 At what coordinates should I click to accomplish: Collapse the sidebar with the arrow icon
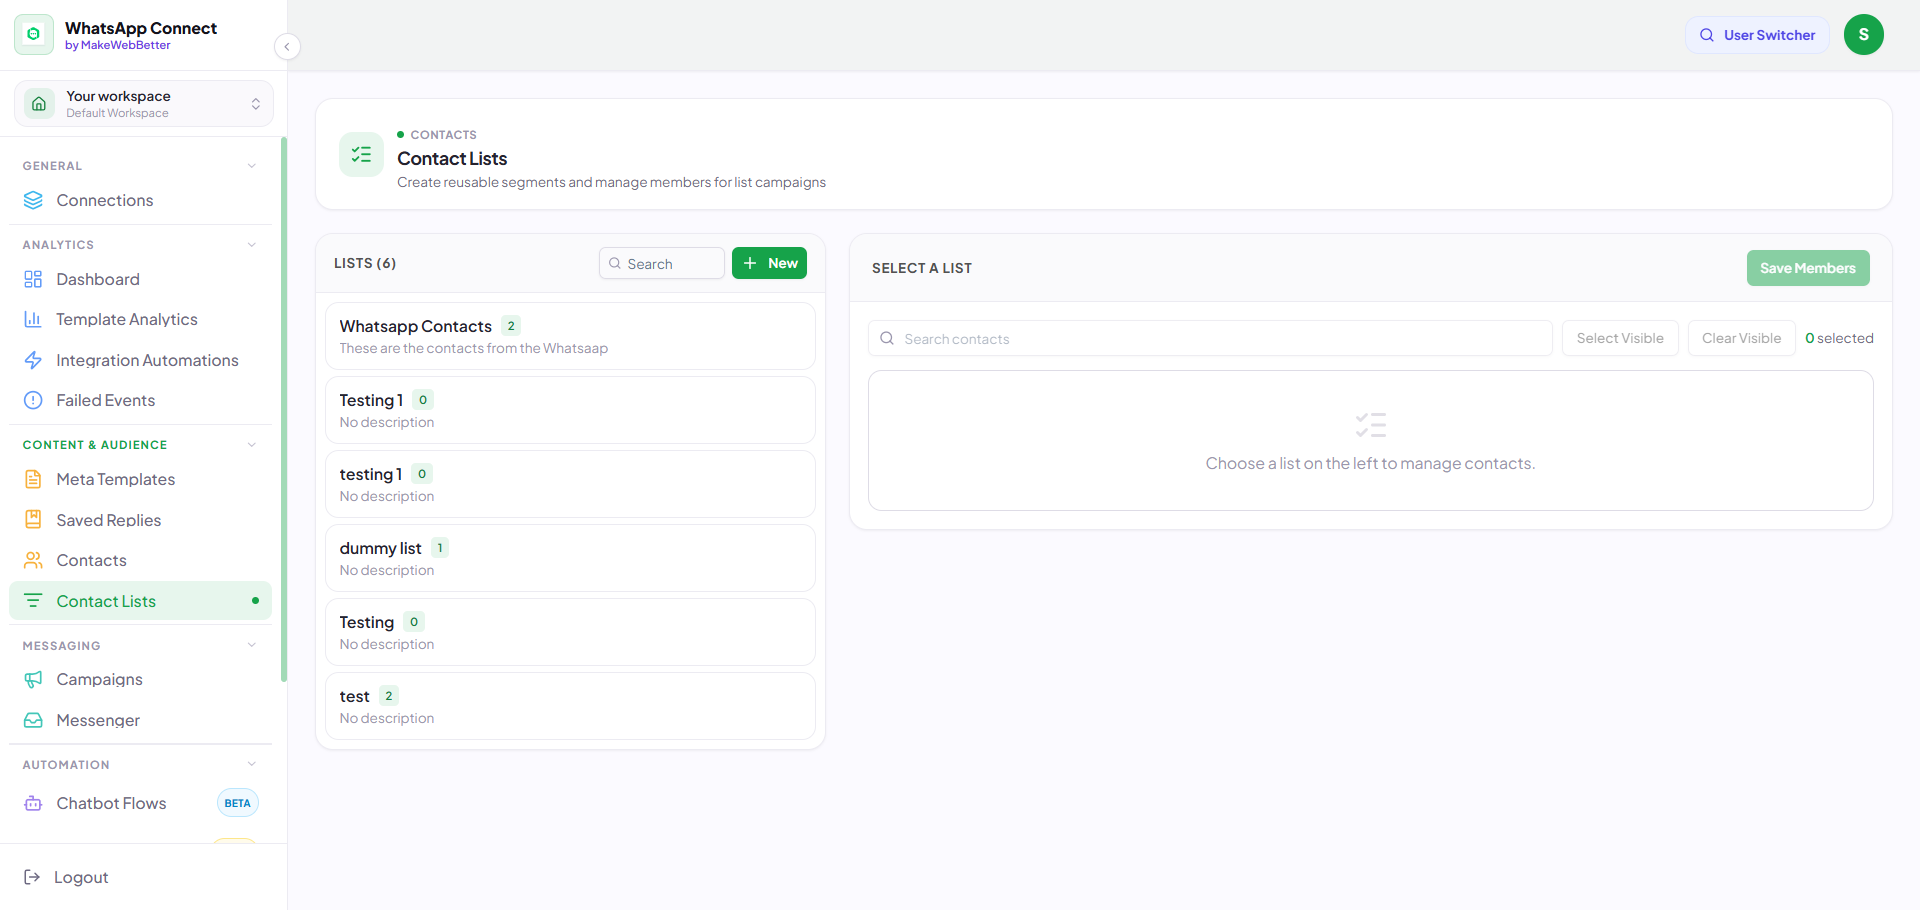click(x=287, y=46)
